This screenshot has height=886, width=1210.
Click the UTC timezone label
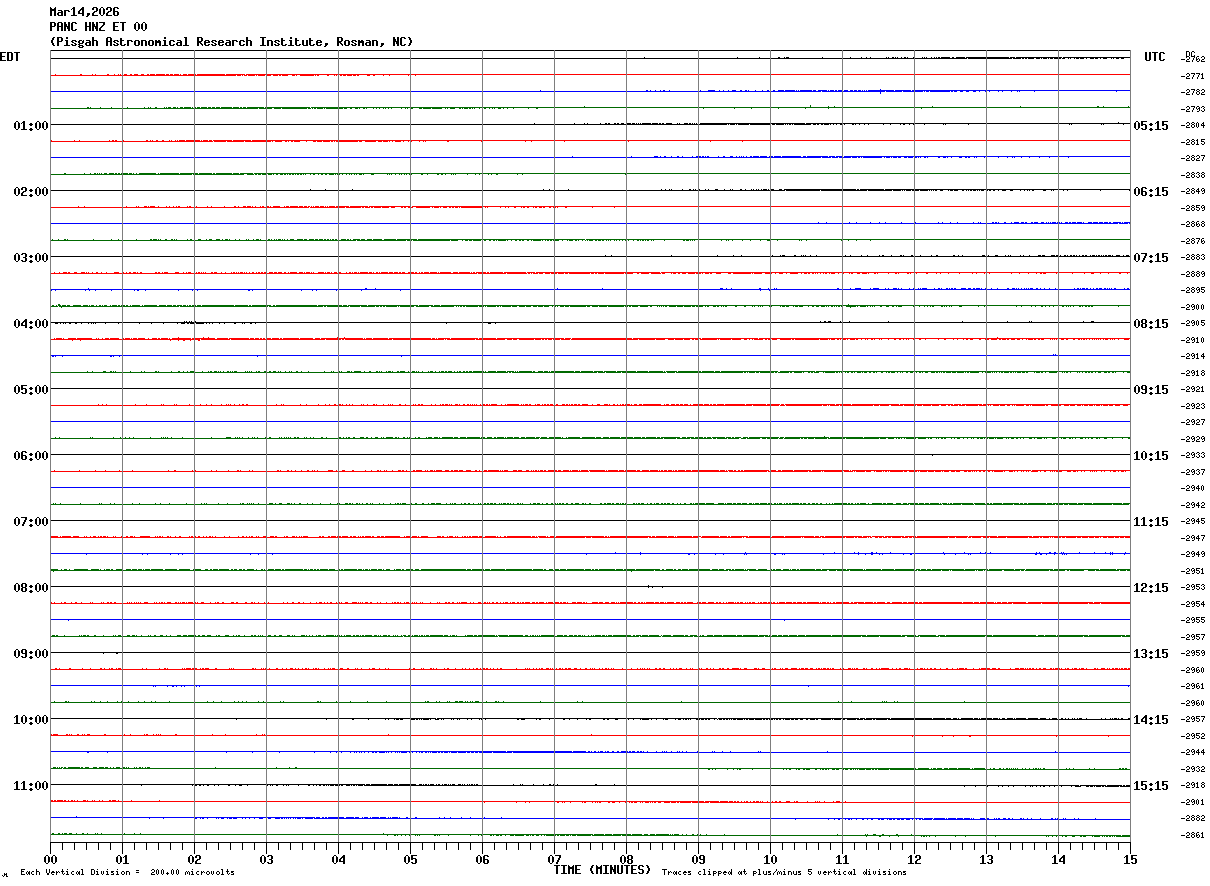[x=1155, y=57]
